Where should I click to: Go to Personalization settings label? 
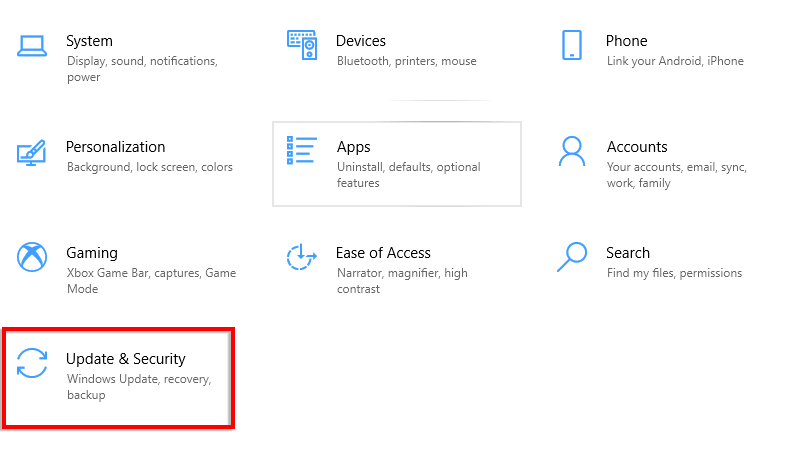tap(115, 147)
